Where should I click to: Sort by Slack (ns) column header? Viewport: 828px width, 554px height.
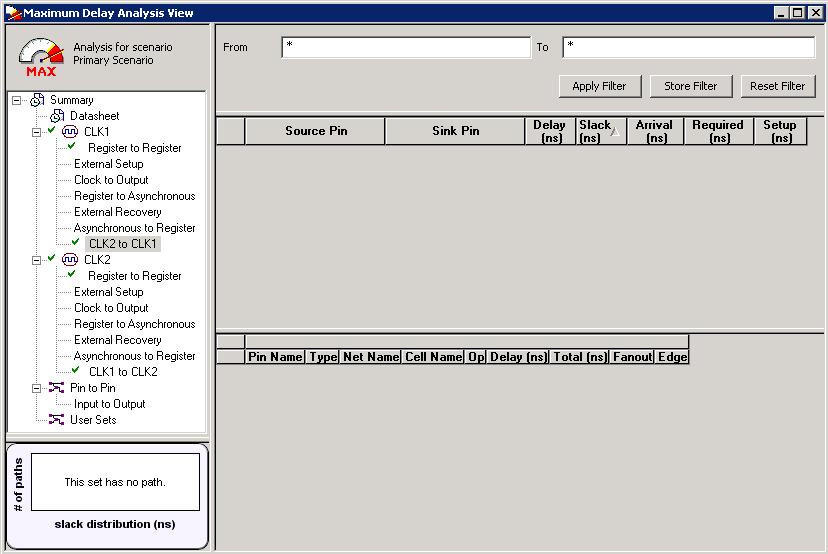click(x=601, y=131)
